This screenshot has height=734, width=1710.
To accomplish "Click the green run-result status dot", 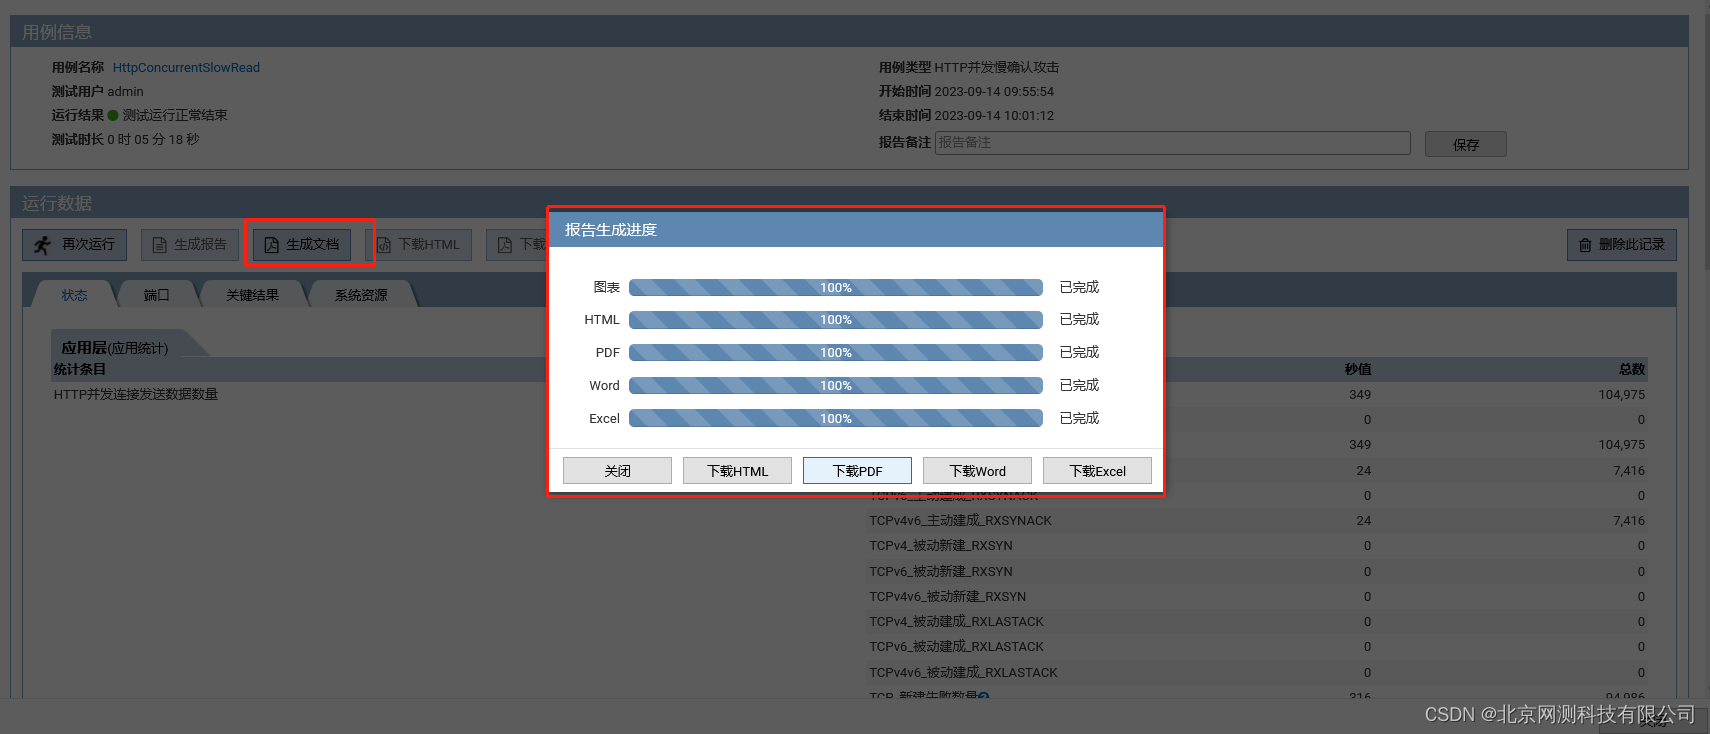I will coord(113,115).
